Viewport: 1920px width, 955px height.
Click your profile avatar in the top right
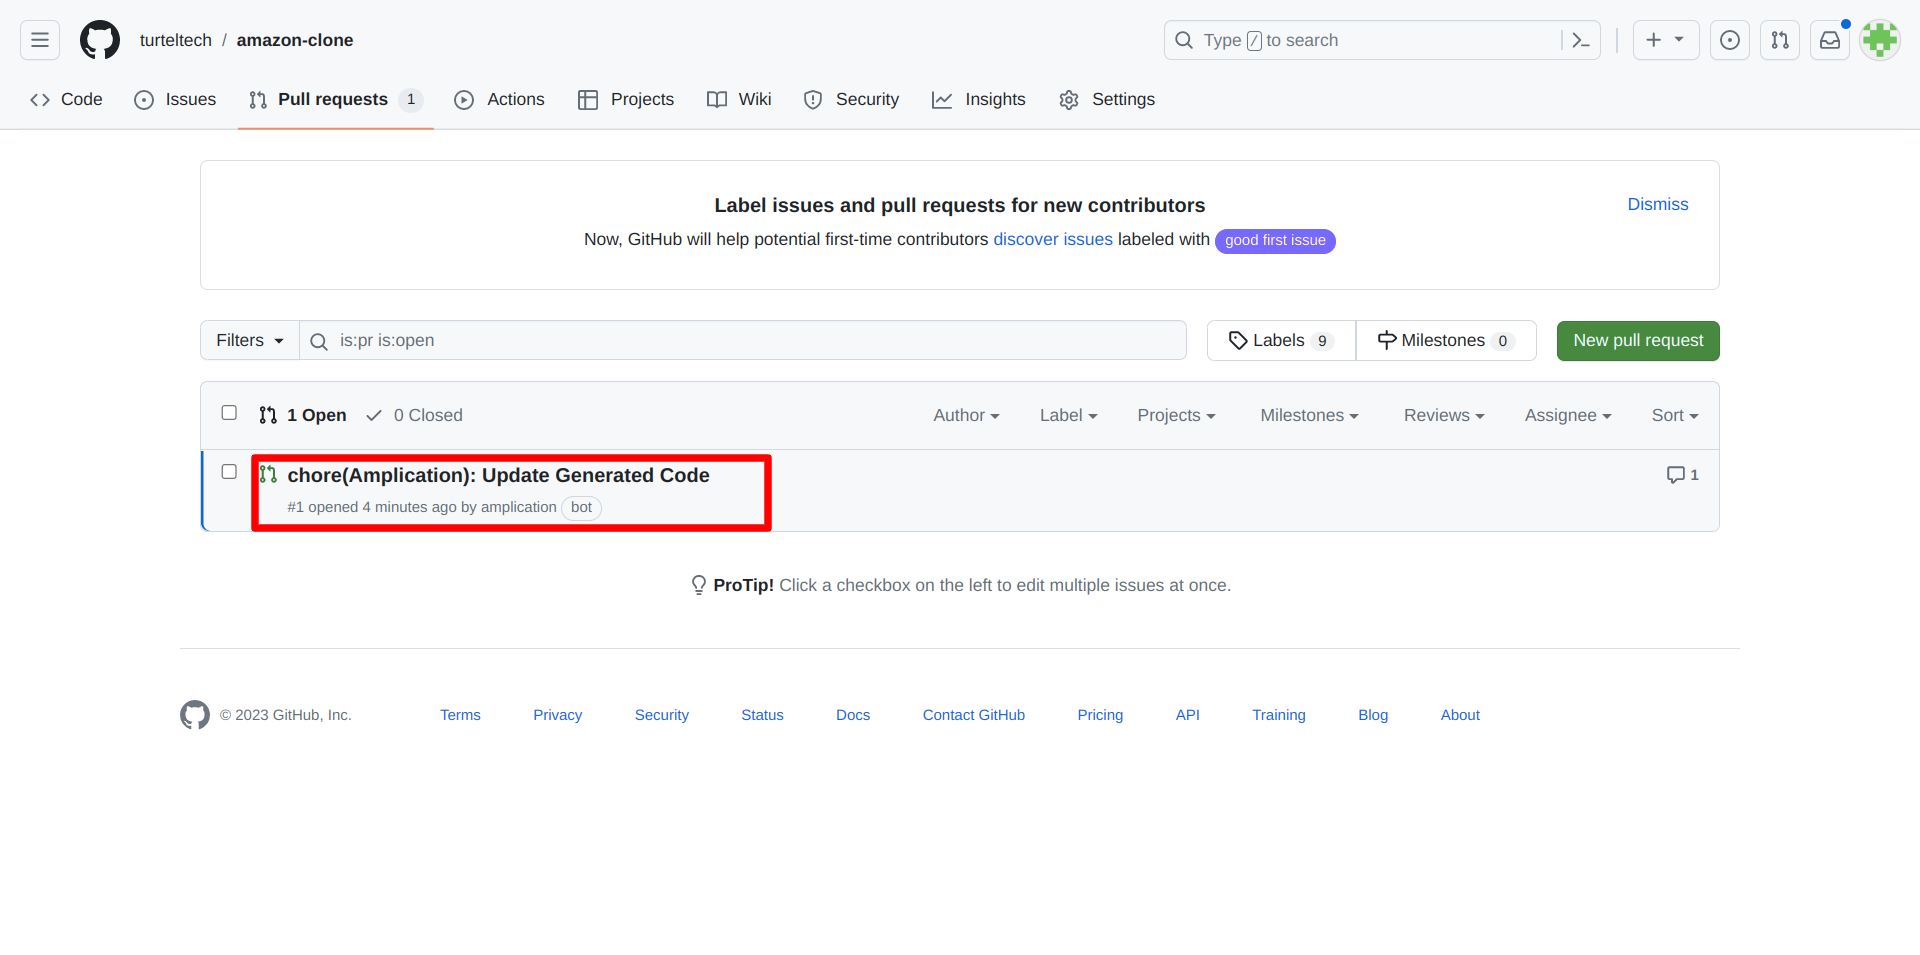(x=1880, y=40)
